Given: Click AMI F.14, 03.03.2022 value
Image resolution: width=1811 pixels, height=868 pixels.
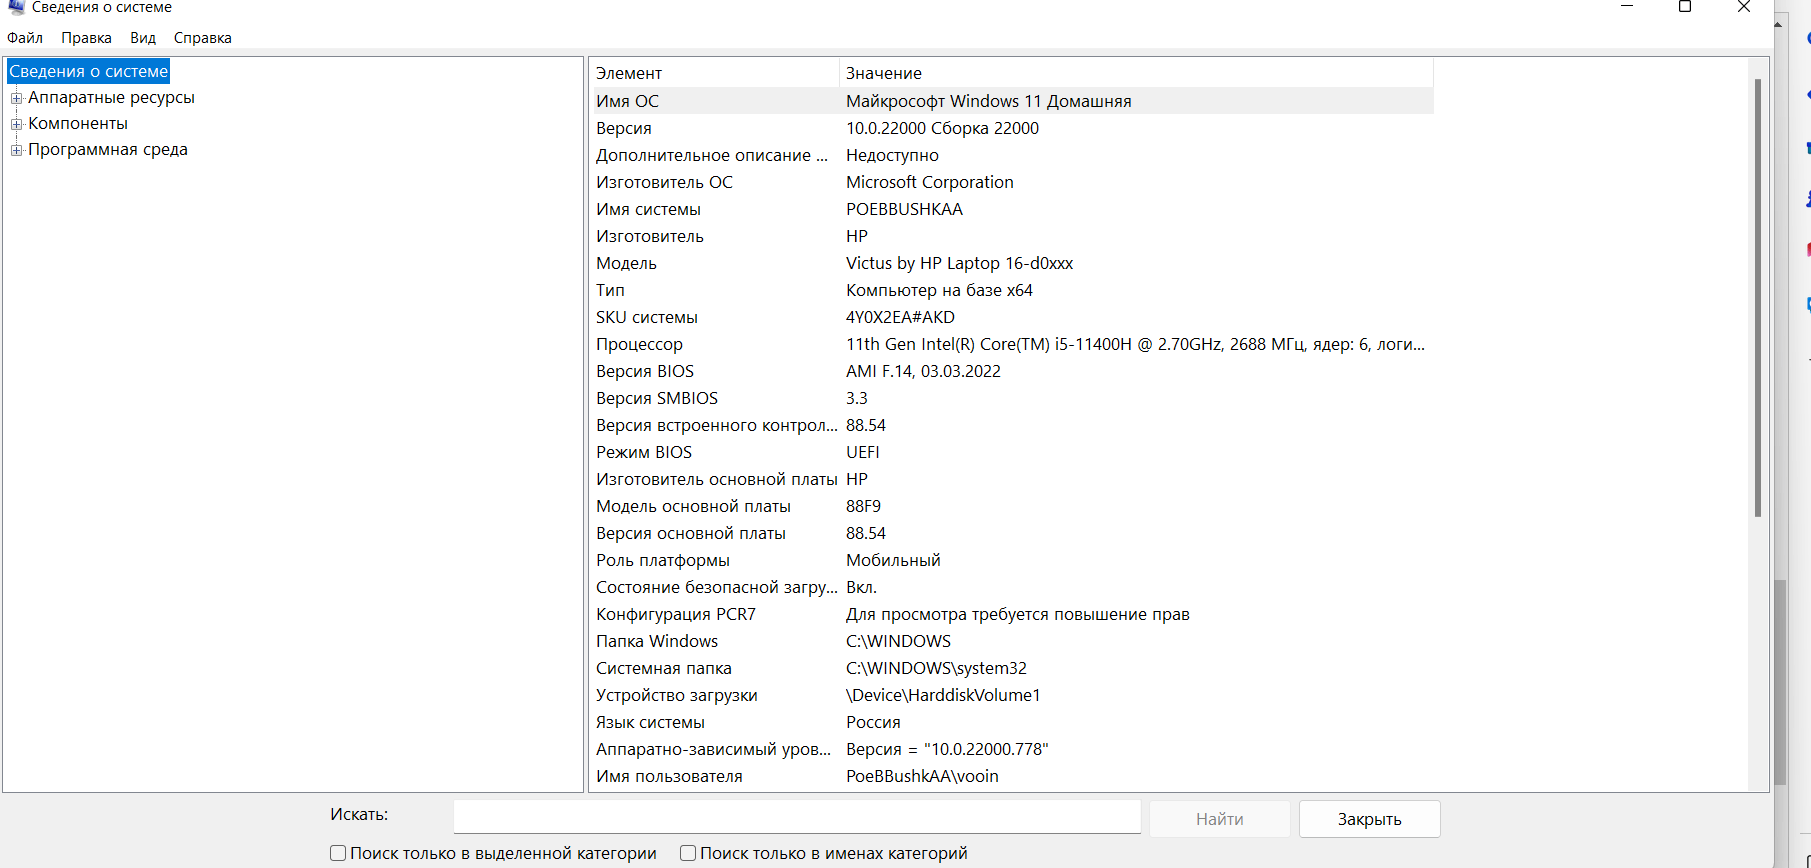Looking at the screenshot, I should [x=923, y=371].
